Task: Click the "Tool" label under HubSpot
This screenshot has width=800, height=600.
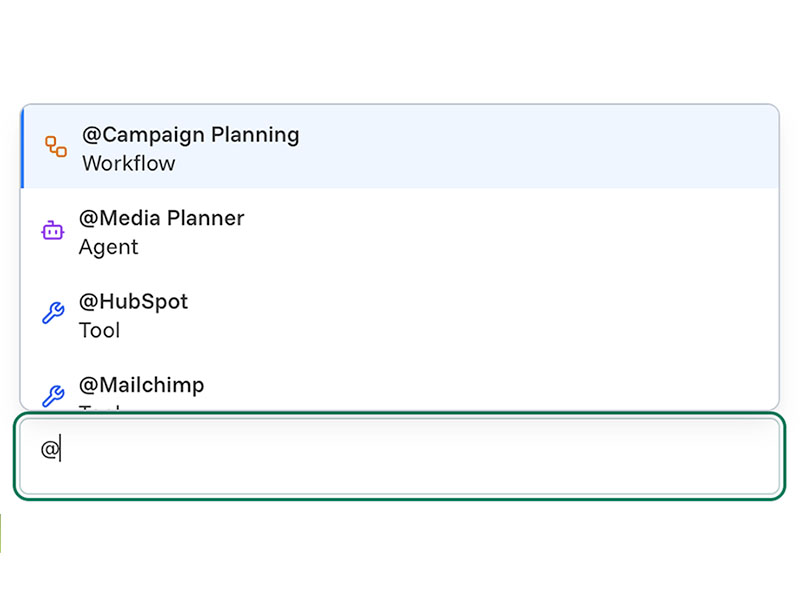Action: 99,330
